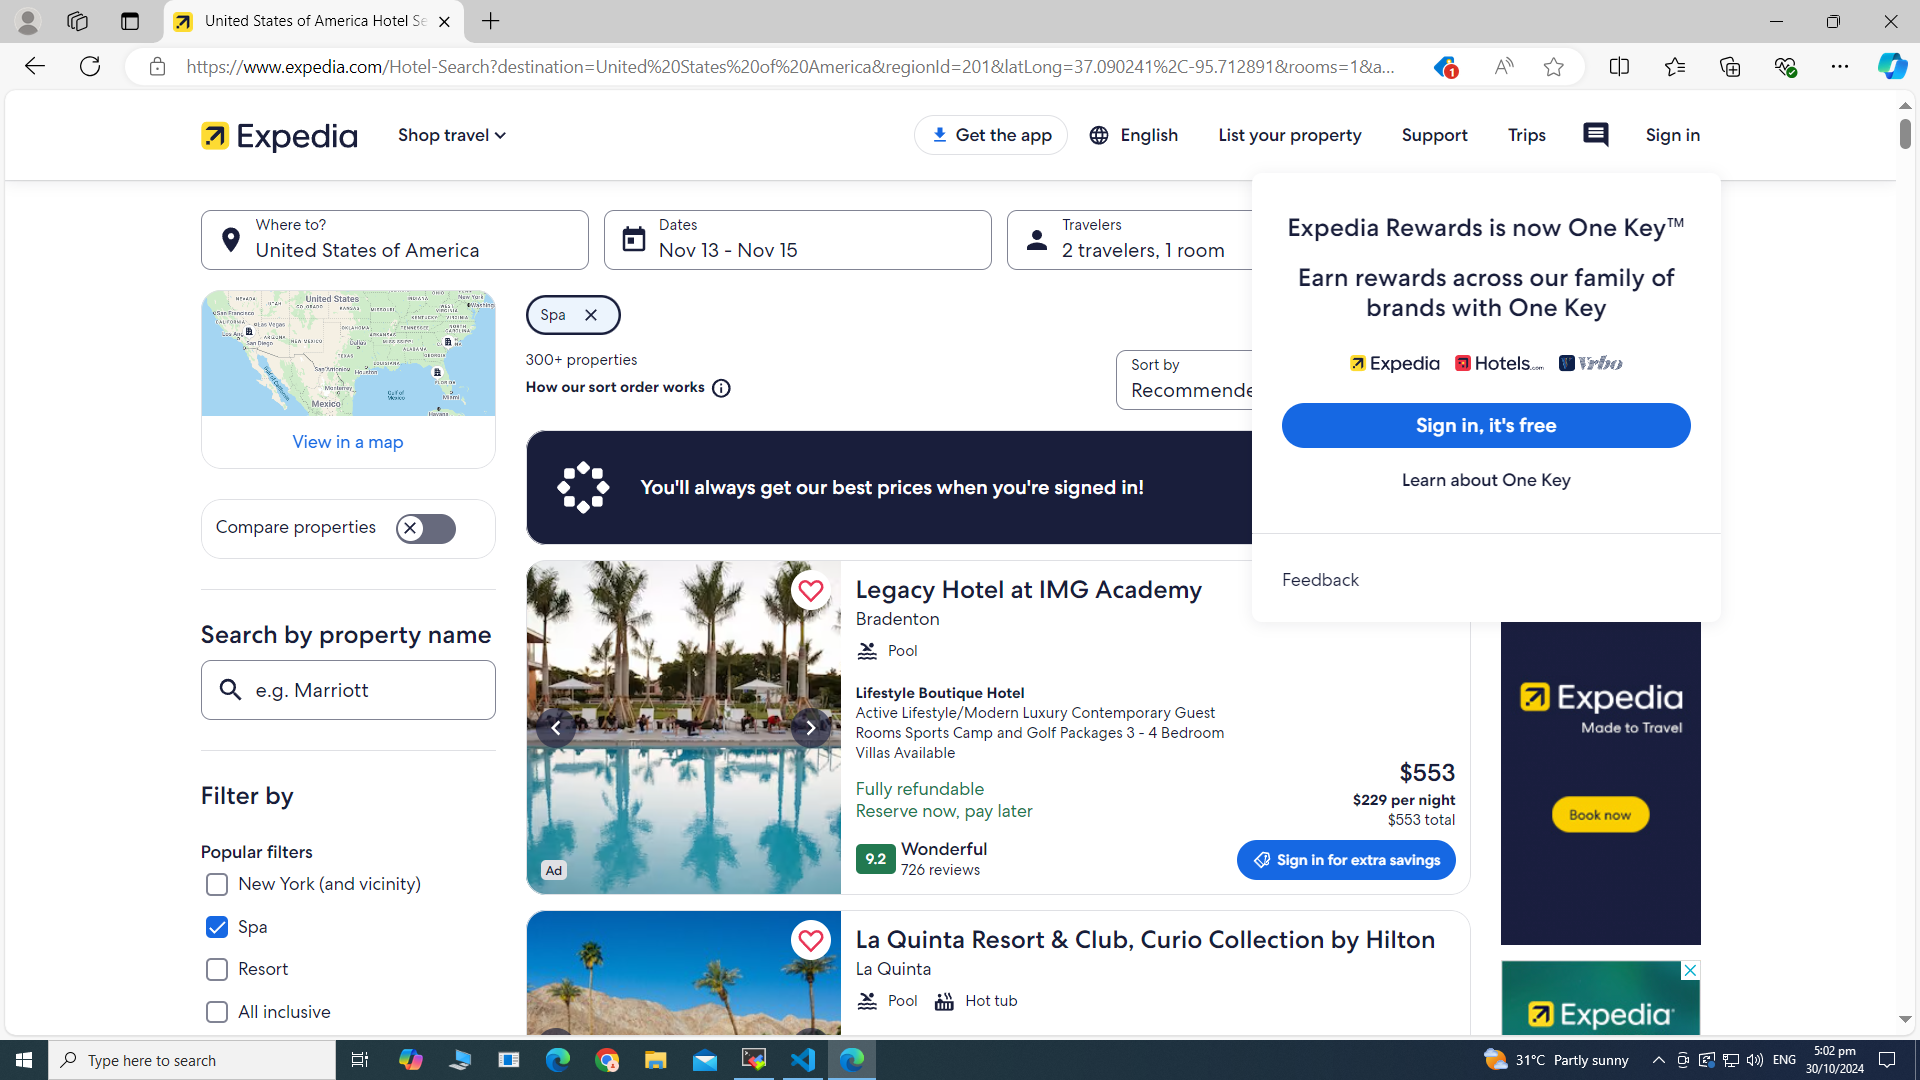1920x1080 pixels.
Task: Open Browser essentials icon
Action: click(1785, 67)
